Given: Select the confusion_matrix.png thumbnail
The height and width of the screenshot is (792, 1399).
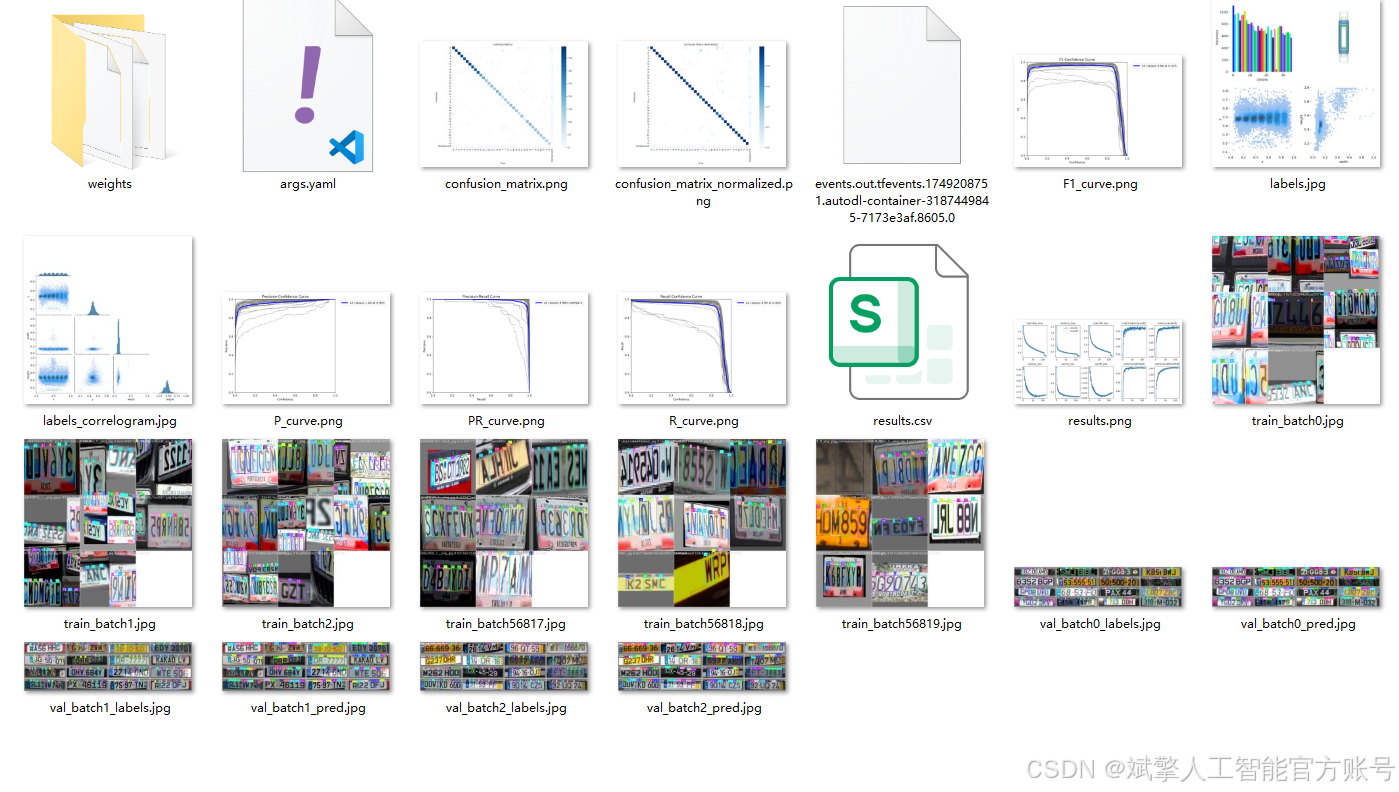Looking at the screenshot, I should pyautogui.click(x=504, y=104).
